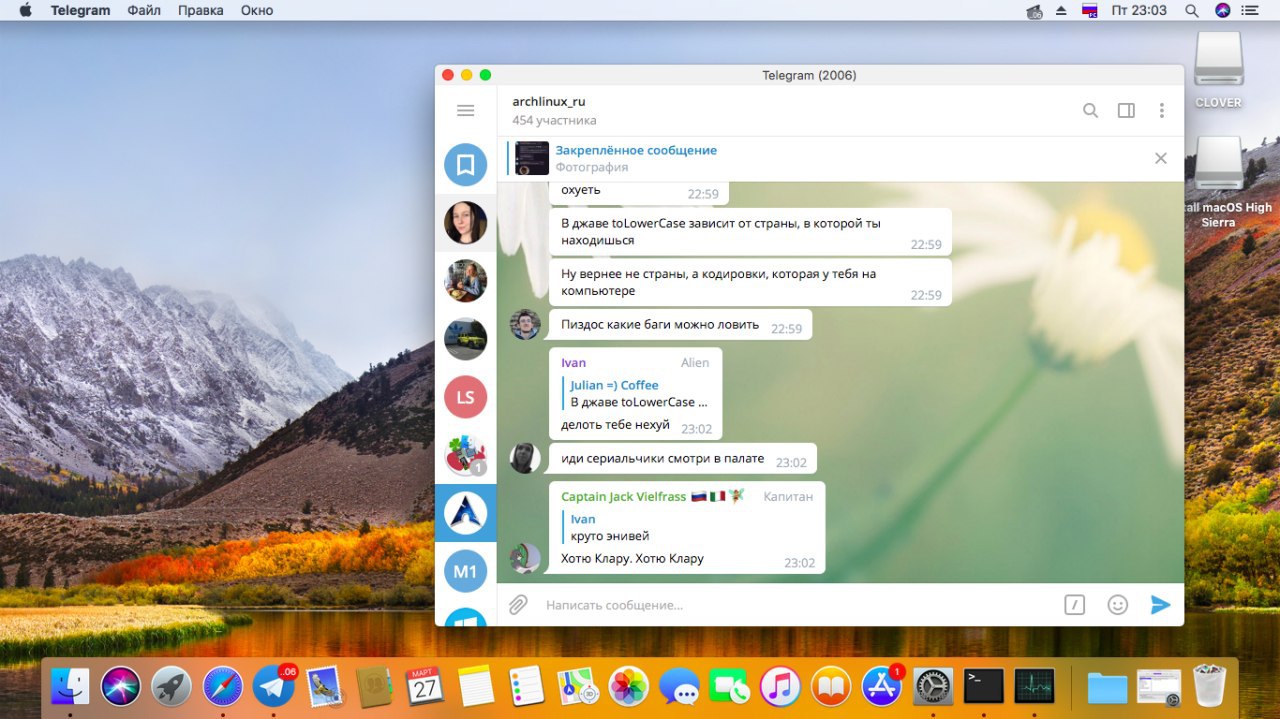The width and height of the screenshot is (1280, 719).
Task: Open Finder from the Dock
Action: [x=70, y=686]
